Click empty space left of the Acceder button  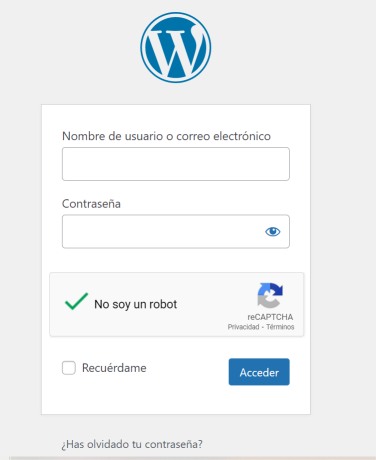point(187,372)
